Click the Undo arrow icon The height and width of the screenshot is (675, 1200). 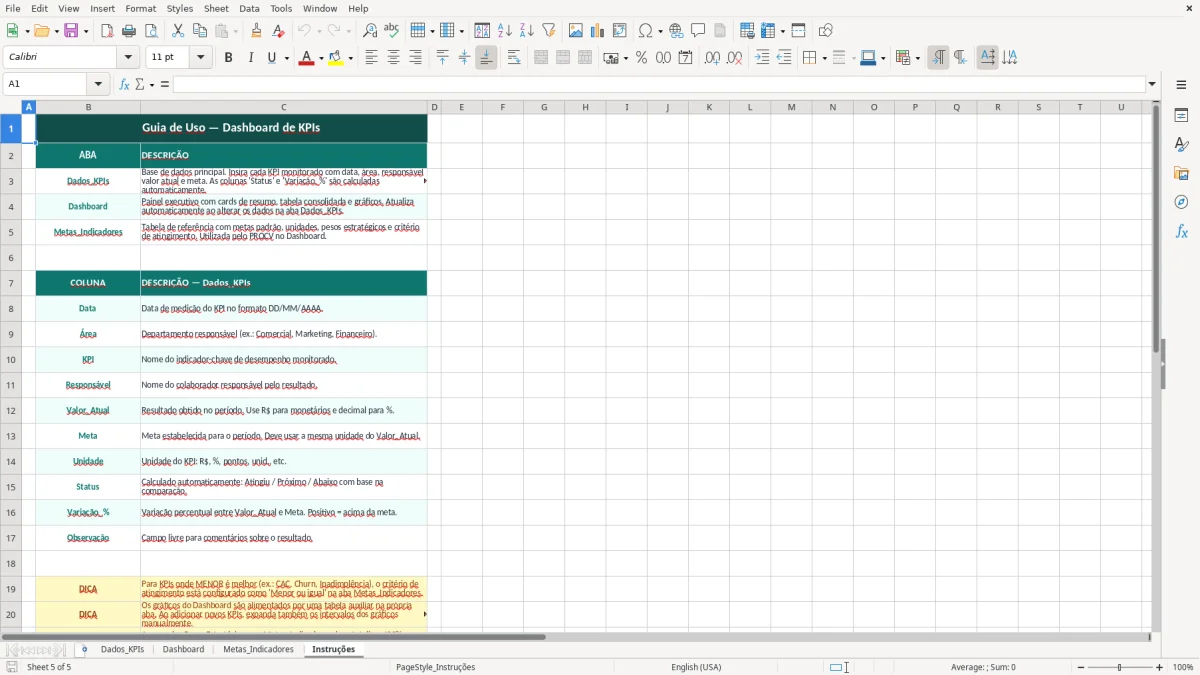tap(304, 31)
